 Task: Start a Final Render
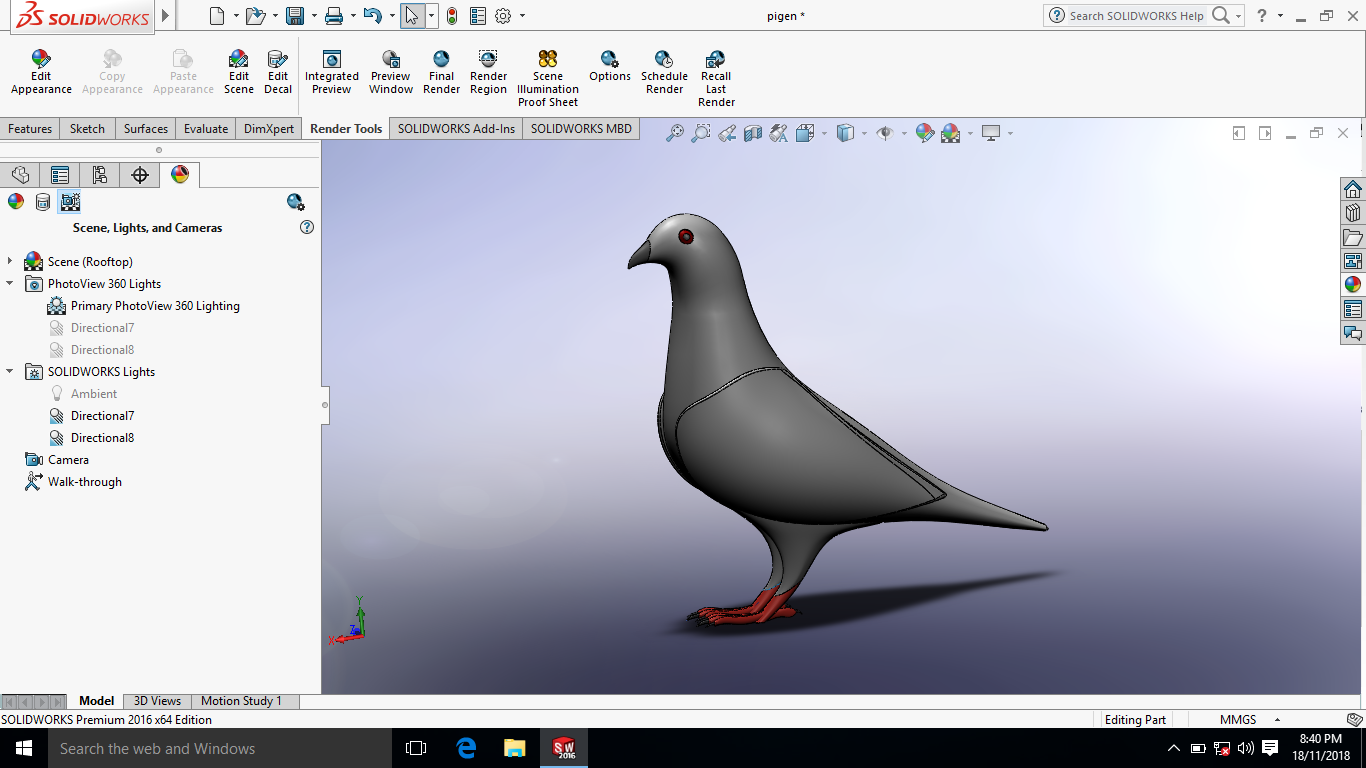pyautogui.click(x=441, y=72)
